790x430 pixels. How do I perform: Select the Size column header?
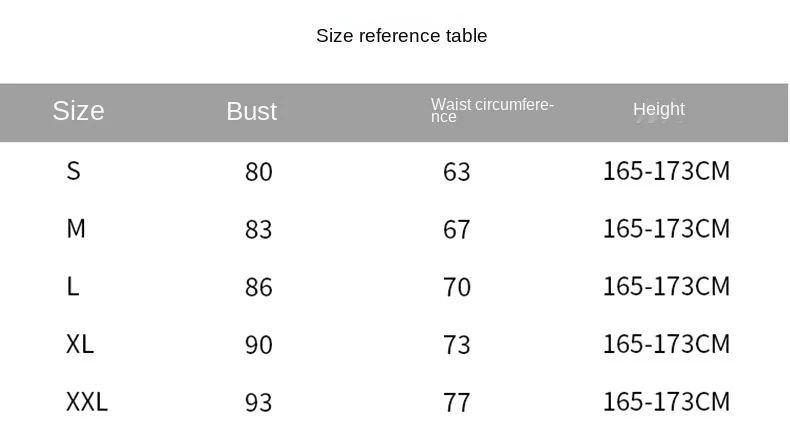[x=78, y=111]
